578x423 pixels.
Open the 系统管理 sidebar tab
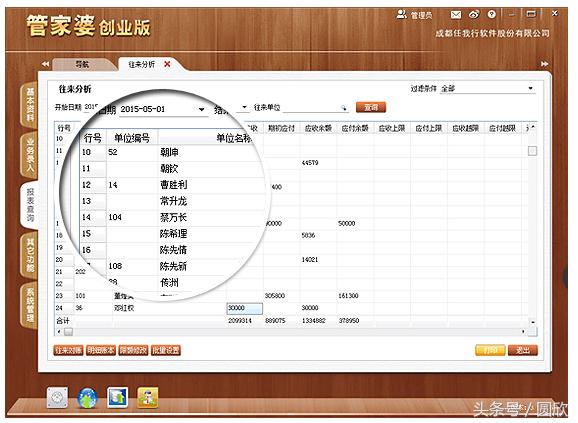(30, 305)
